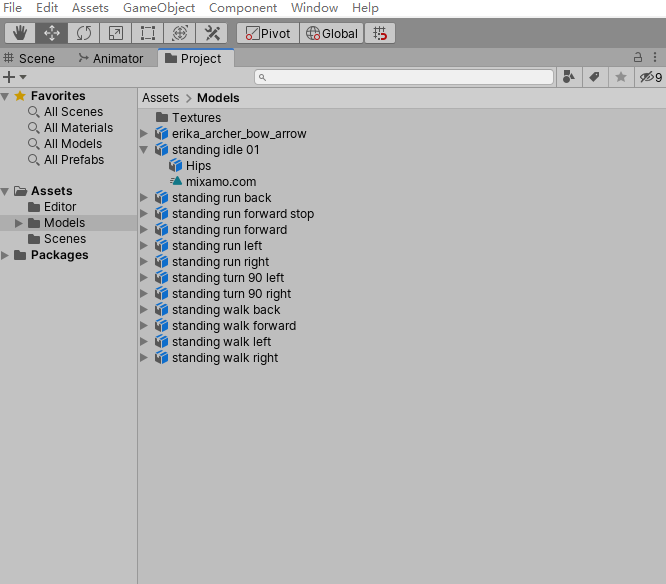Lock the Project panel

(638, 57)
